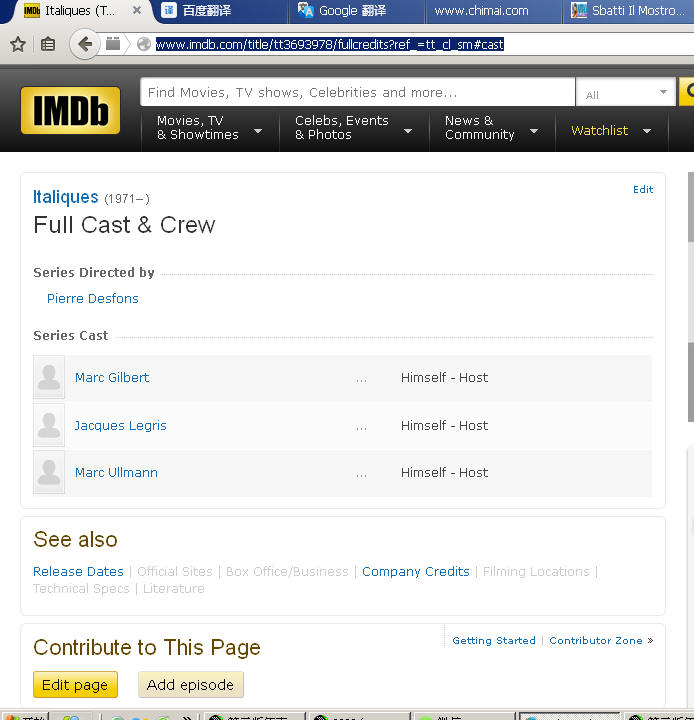Close the Italiques tab

point(137,10)
